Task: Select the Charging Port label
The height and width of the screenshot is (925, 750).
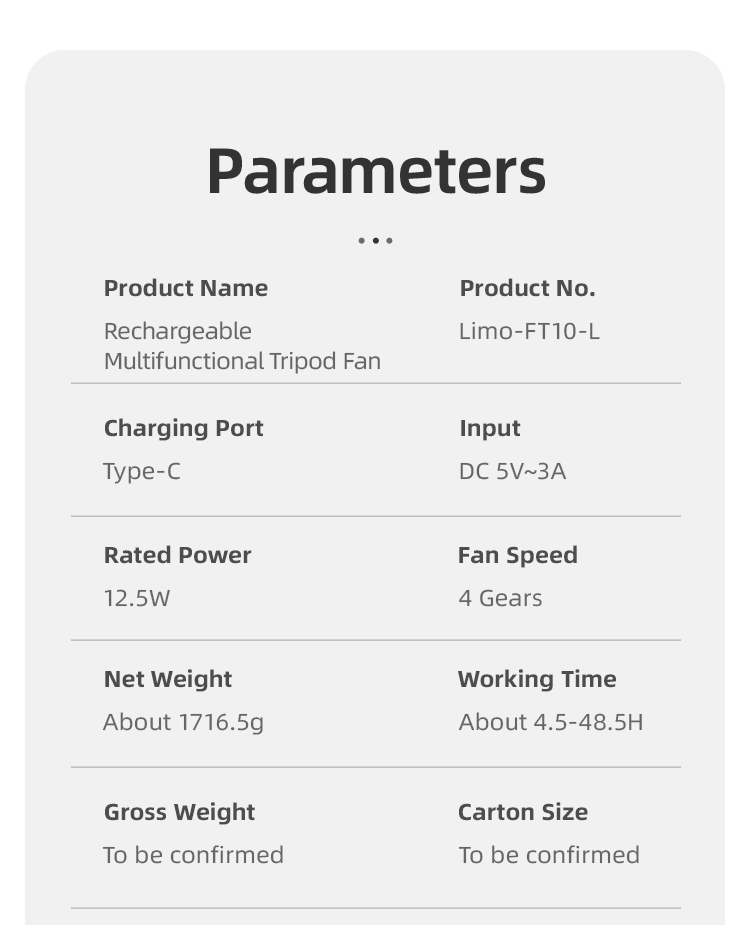Action: 184,429
